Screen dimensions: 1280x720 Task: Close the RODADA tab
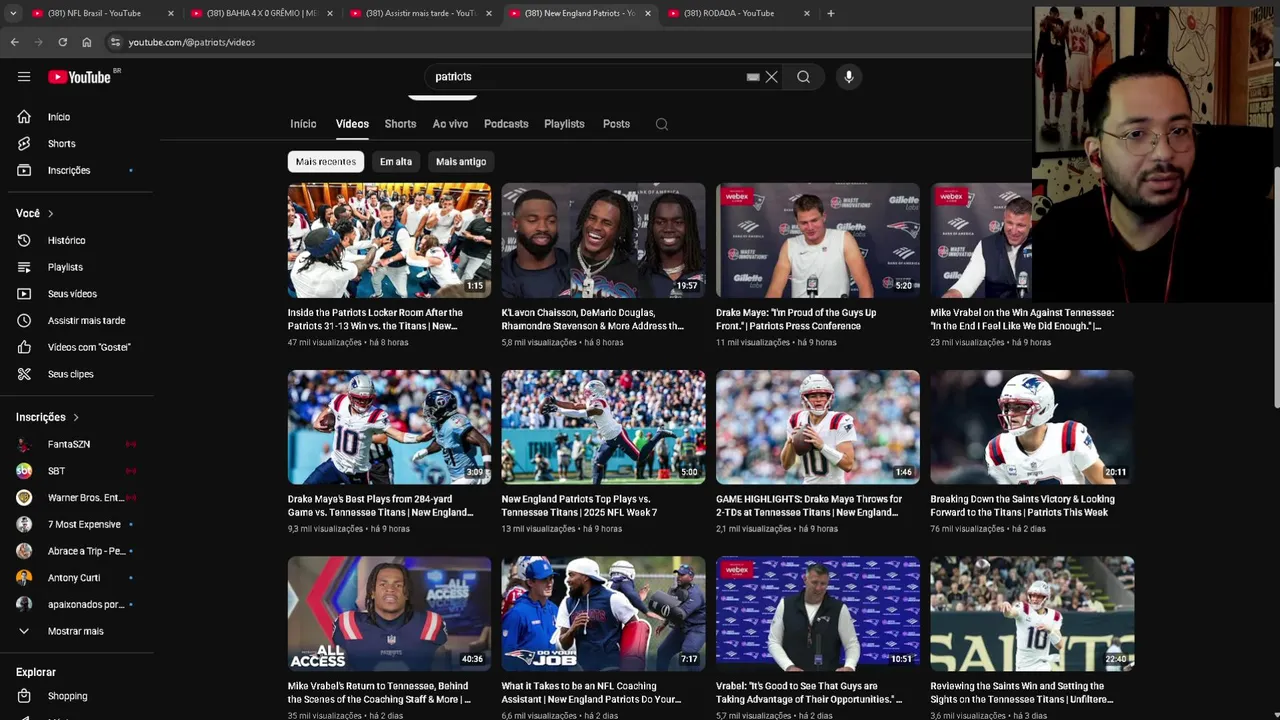pyautogui.click(x=807, y=13)
